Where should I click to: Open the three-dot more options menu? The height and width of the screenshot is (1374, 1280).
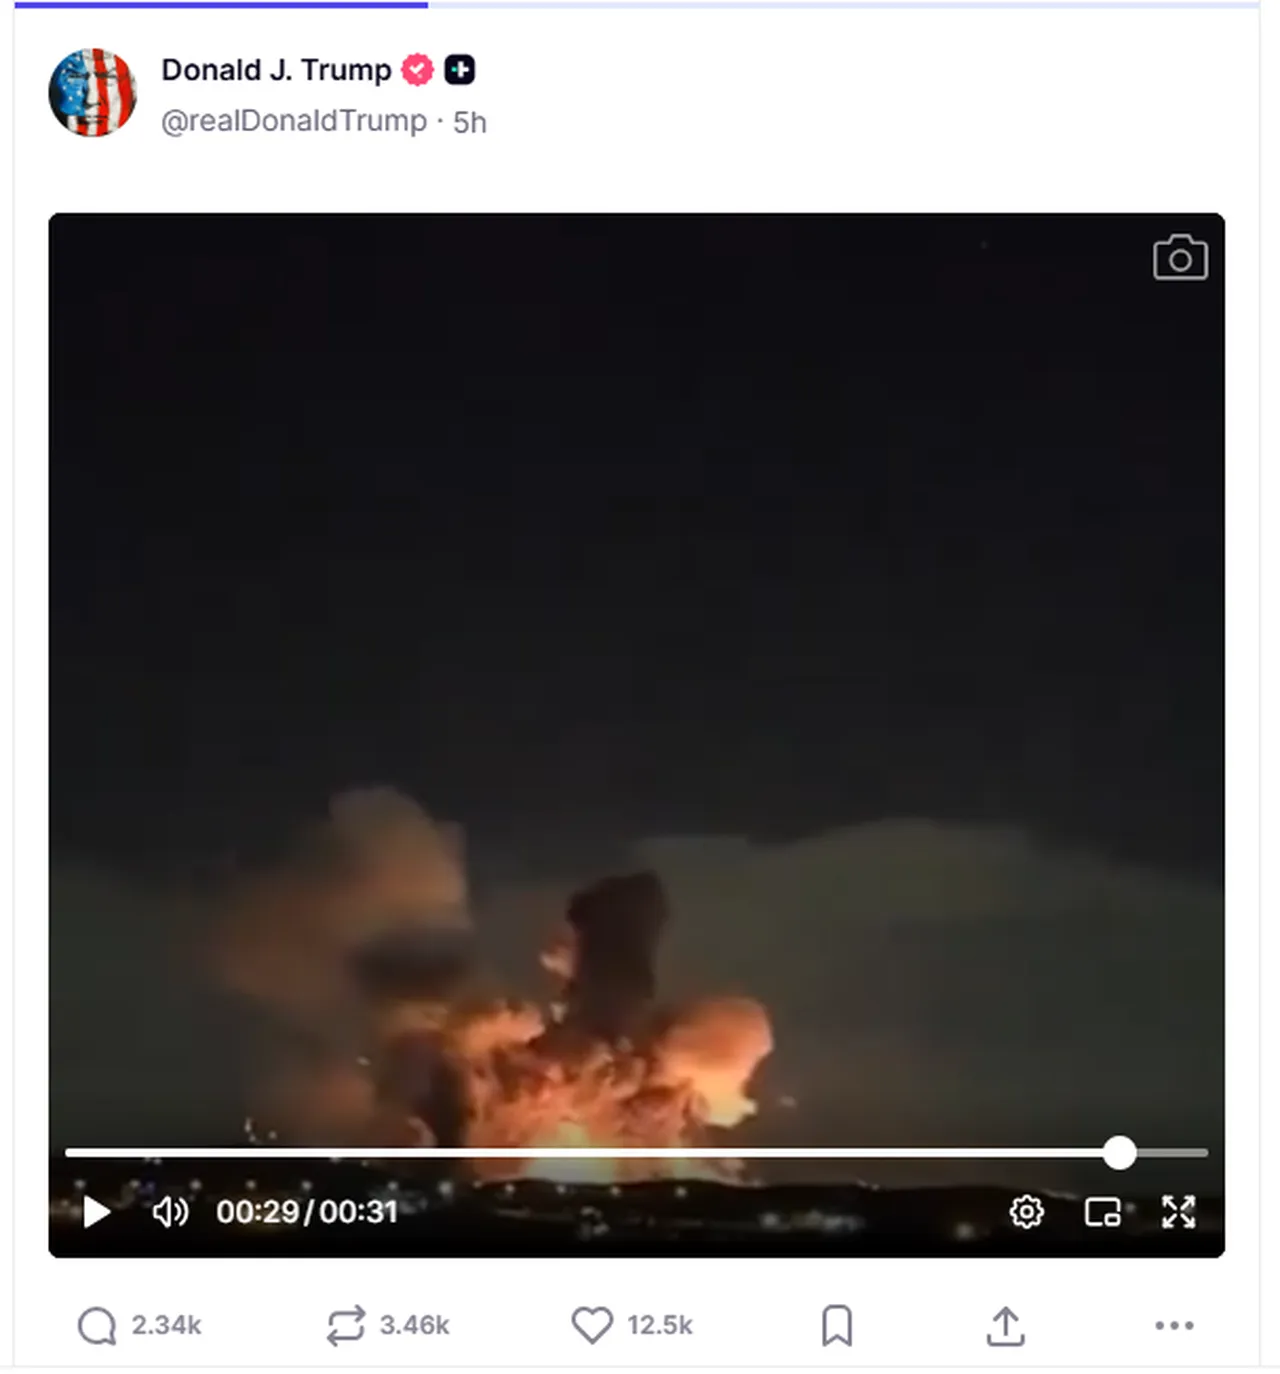1174,1326
